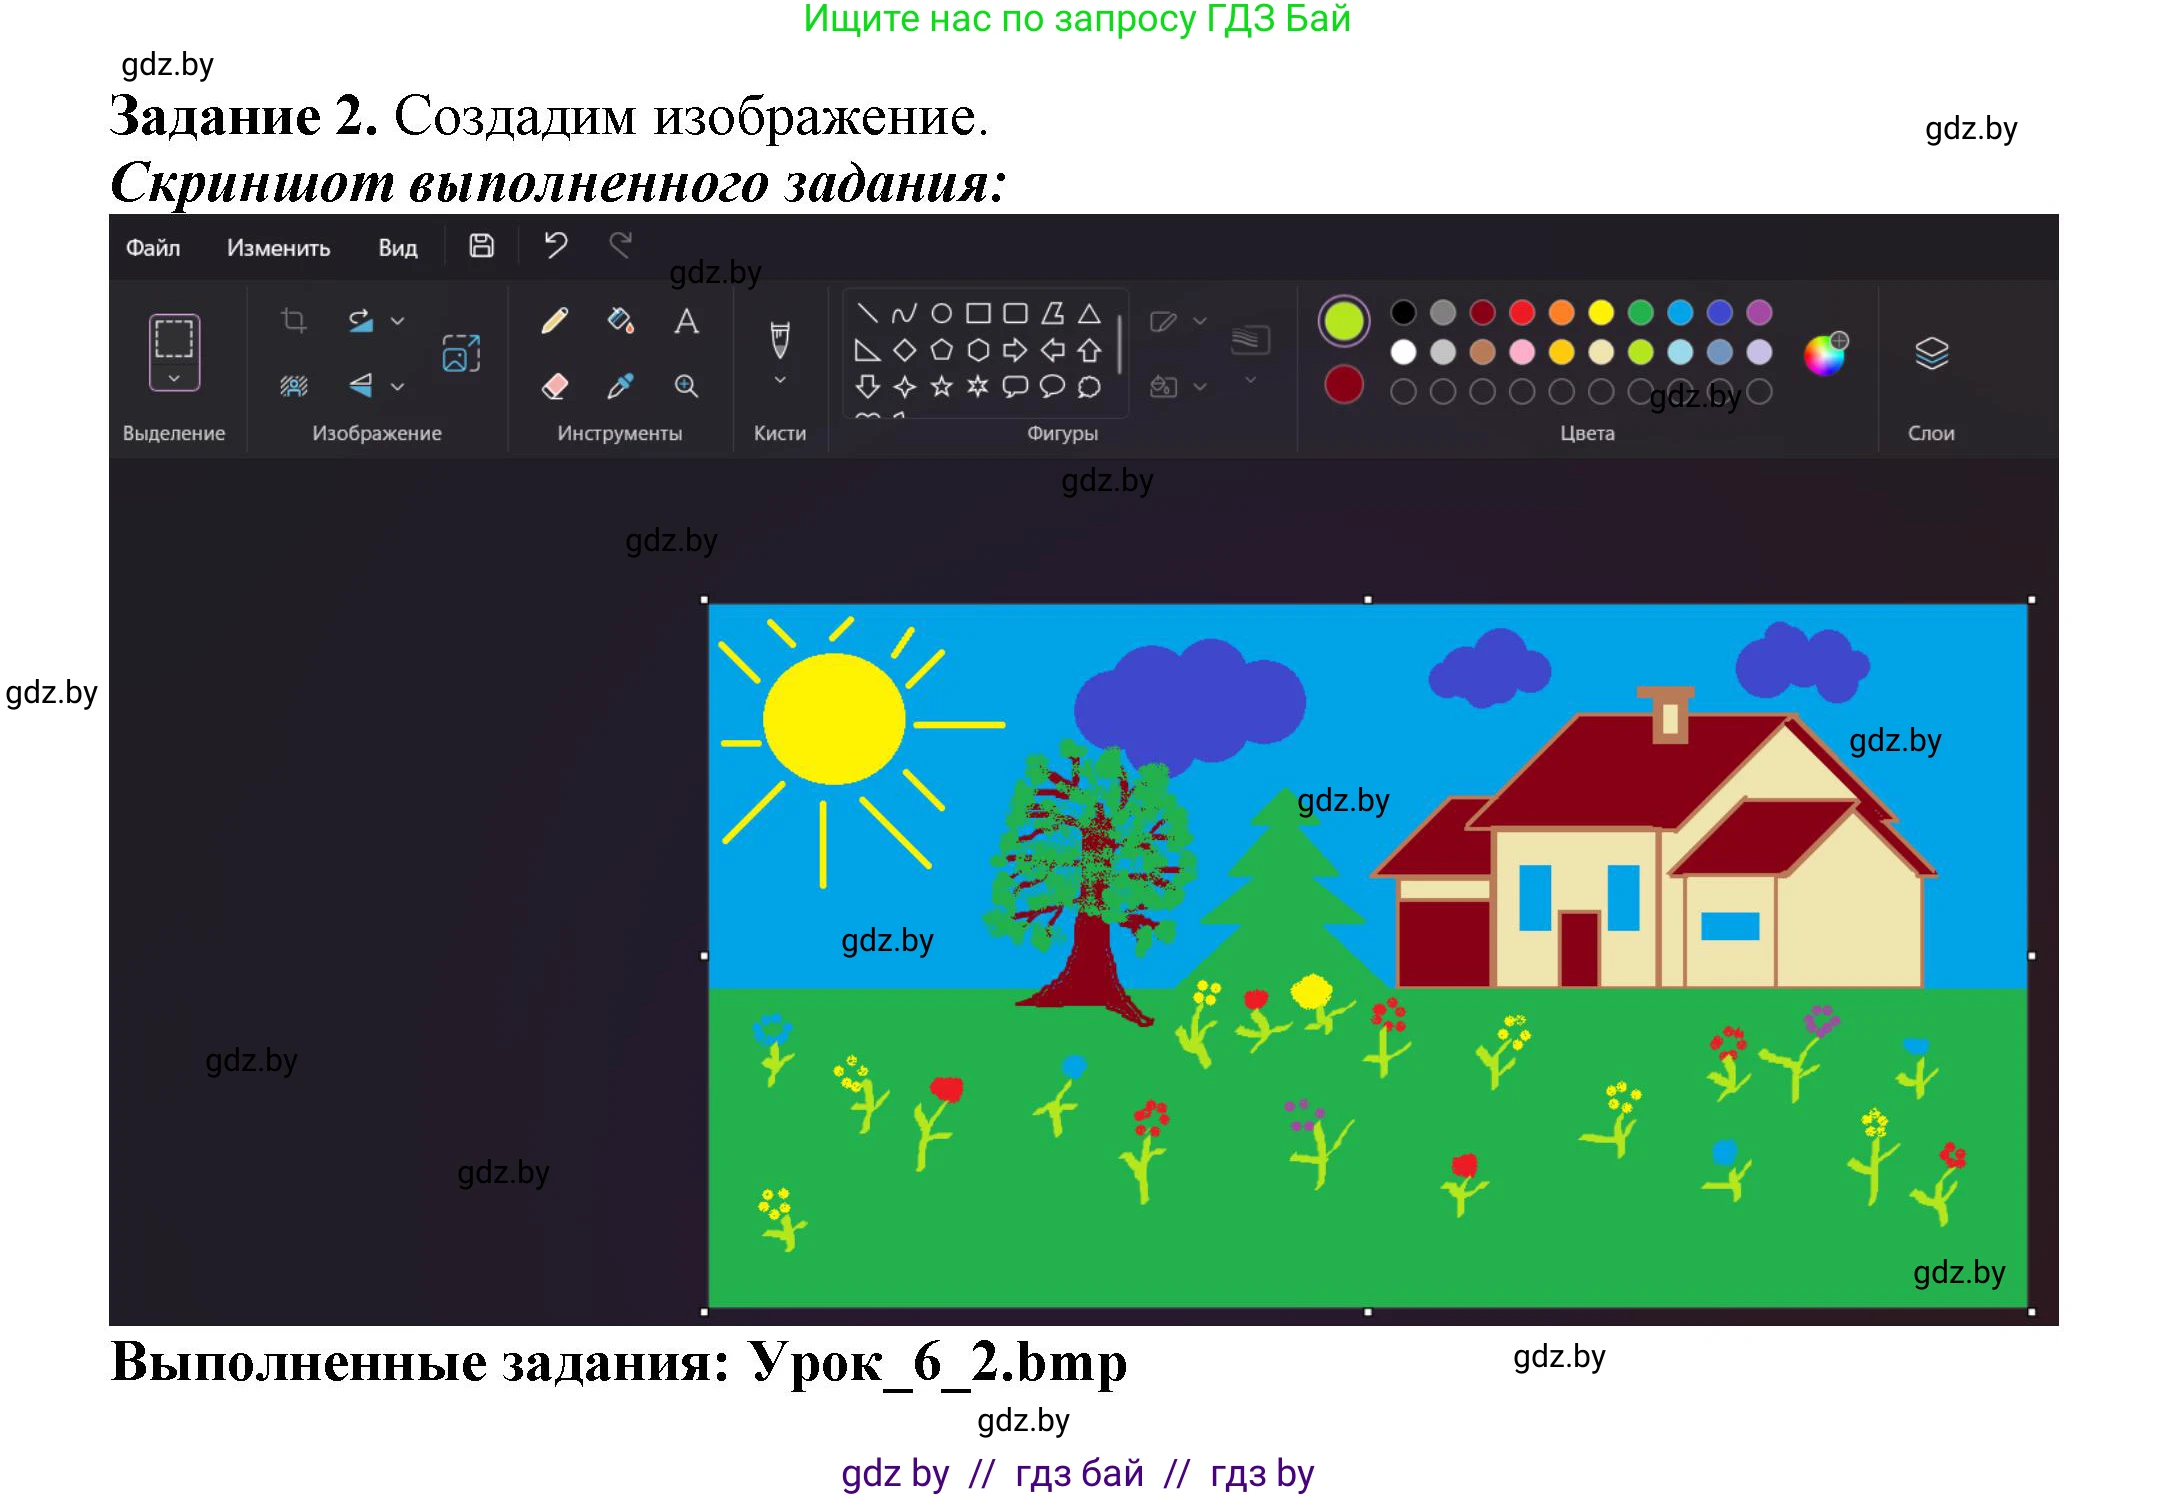Expand the Rotate options dropdown
Image resolution: width=2158 pixels, height=1498 pixels.
397,321
